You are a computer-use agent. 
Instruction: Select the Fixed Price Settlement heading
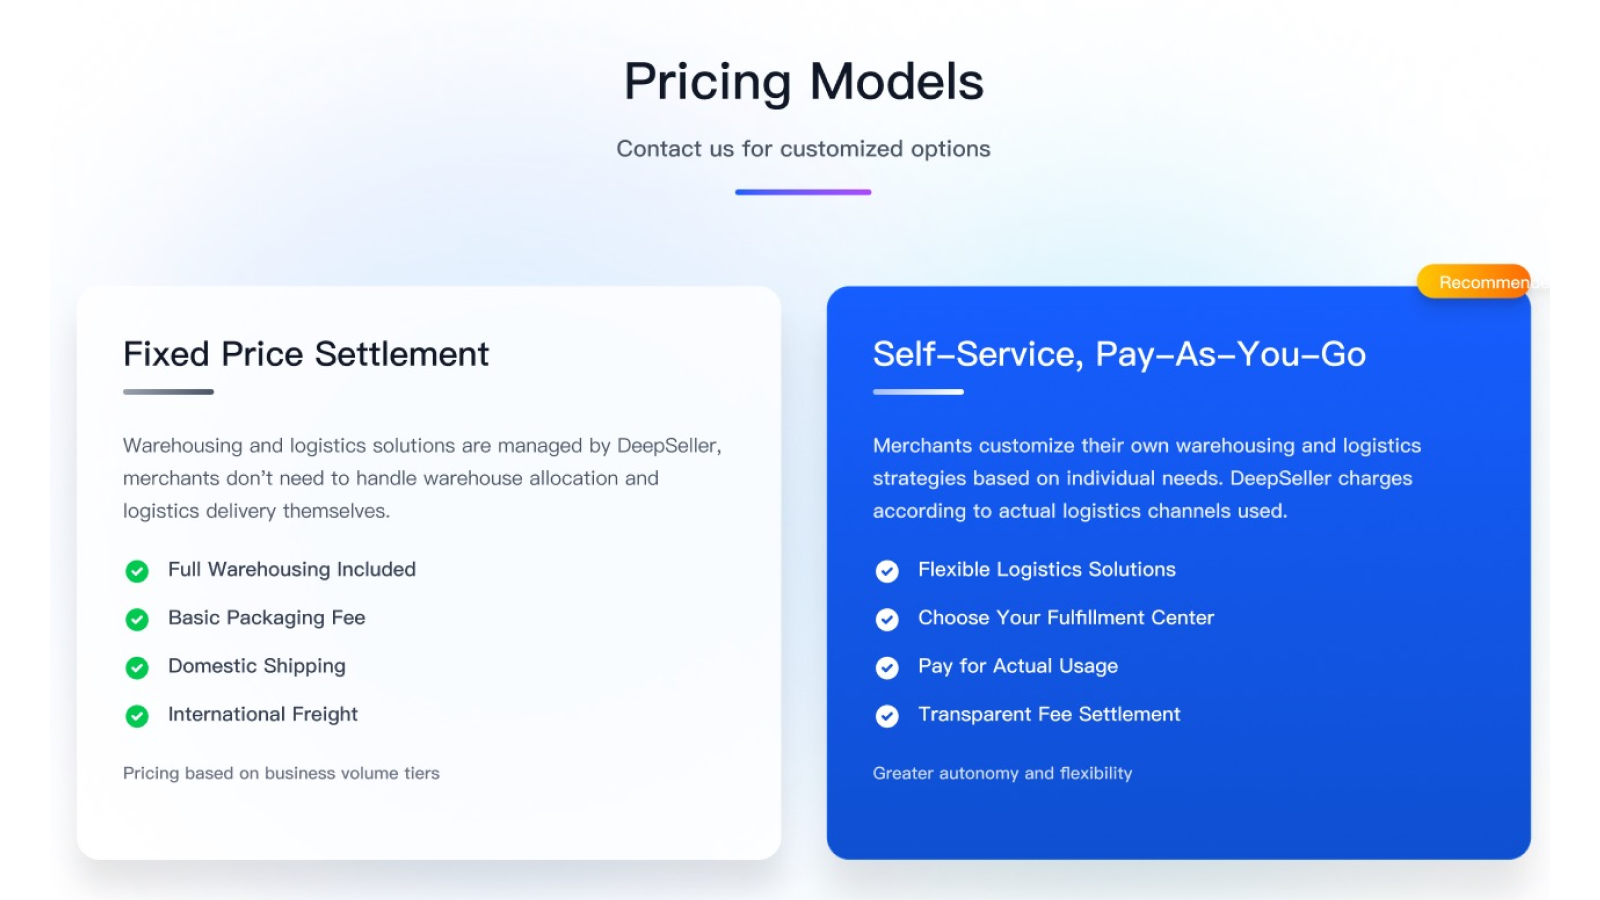tap(306, 354)
